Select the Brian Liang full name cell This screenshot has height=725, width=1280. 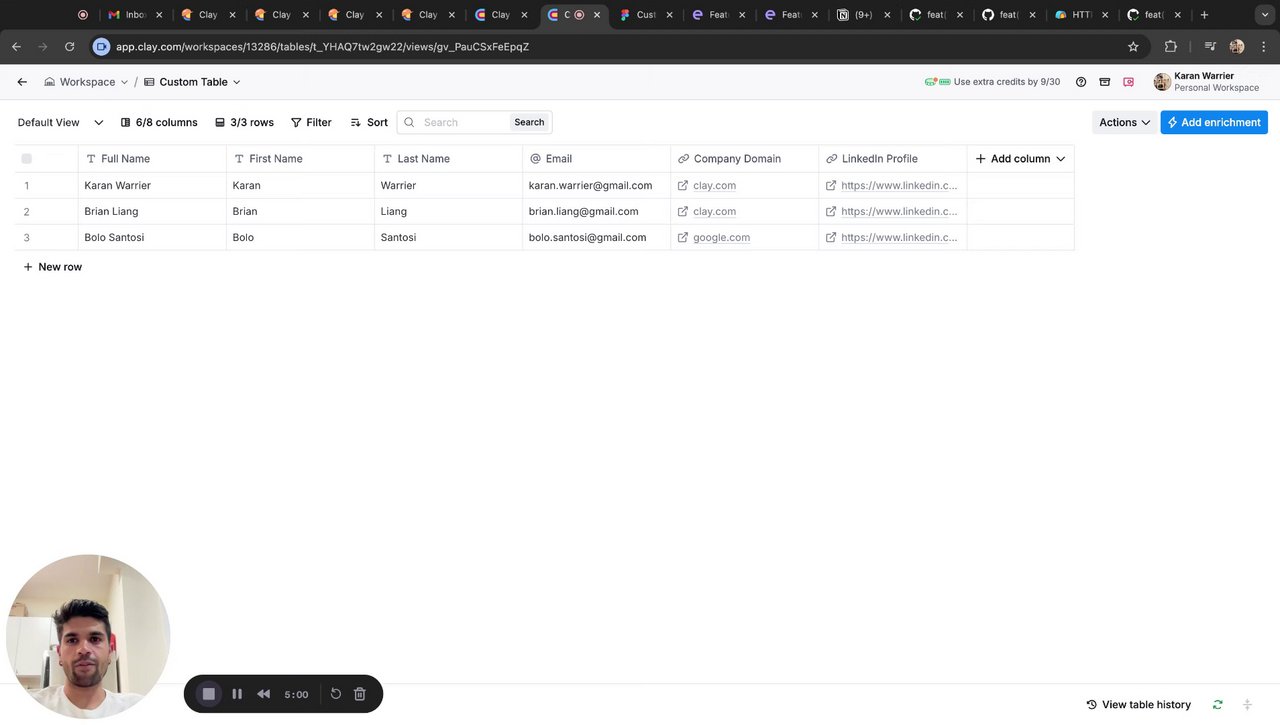click(152, 211)
